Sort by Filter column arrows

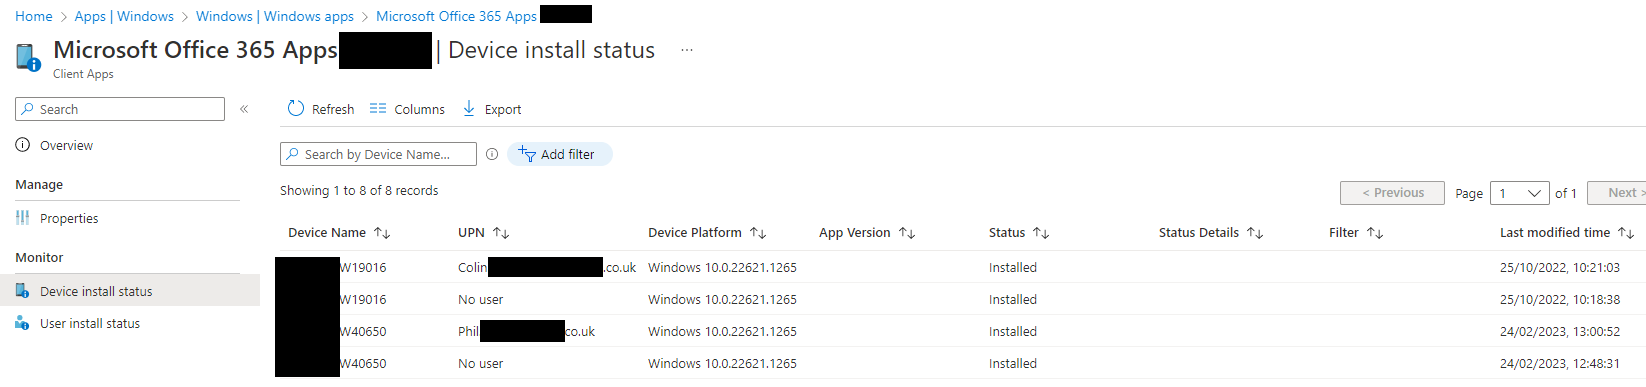1375,233
